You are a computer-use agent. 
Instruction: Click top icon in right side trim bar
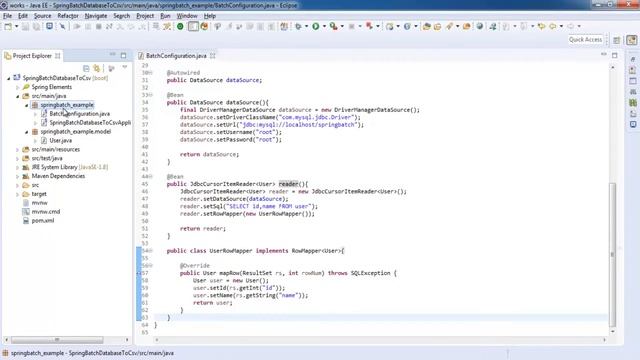[x=633, y=60]
